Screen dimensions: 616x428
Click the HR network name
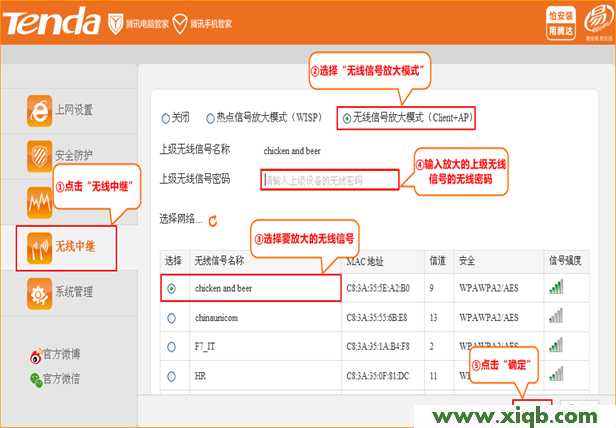[x=200, y=376]
